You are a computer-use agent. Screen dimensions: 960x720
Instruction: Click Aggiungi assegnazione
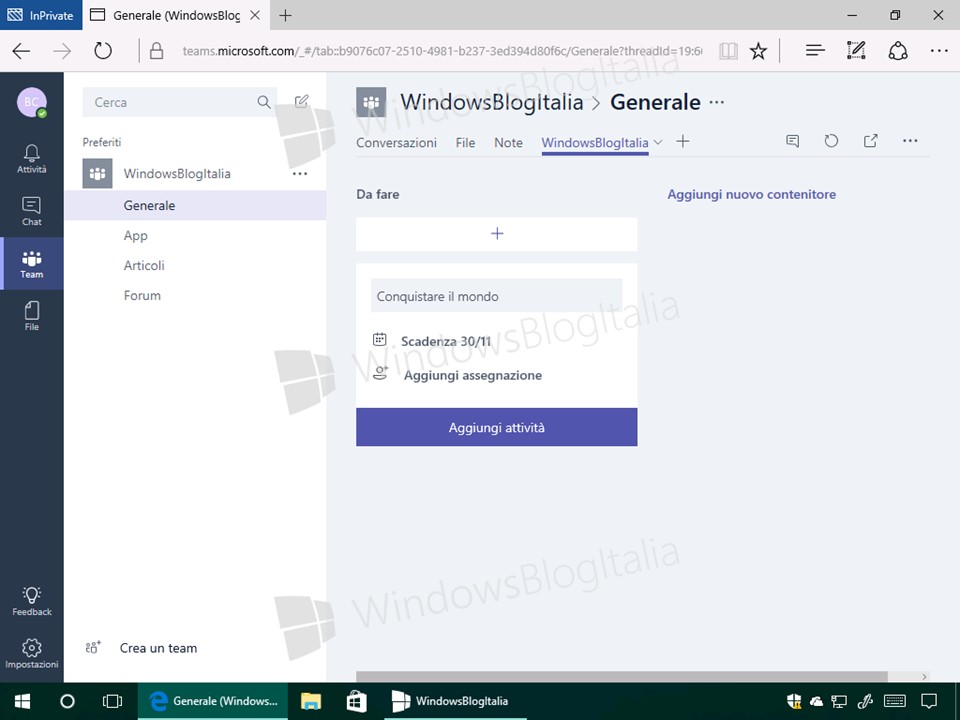[x=473, y=375]
